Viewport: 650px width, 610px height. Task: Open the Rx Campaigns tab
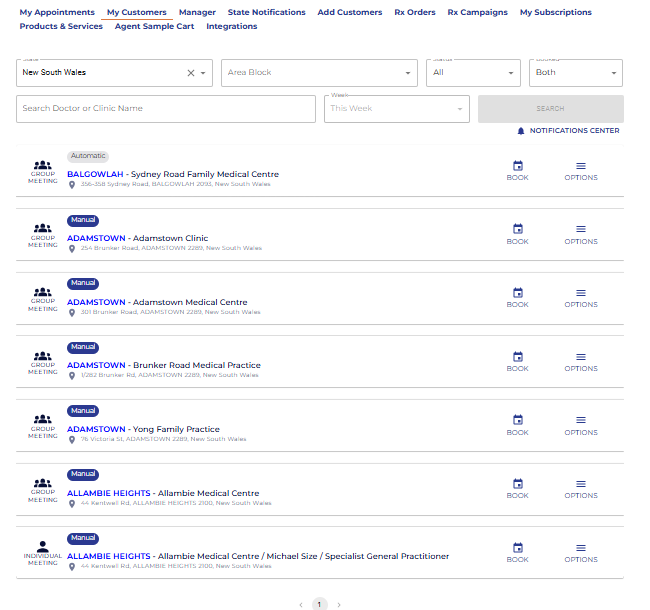477,13
